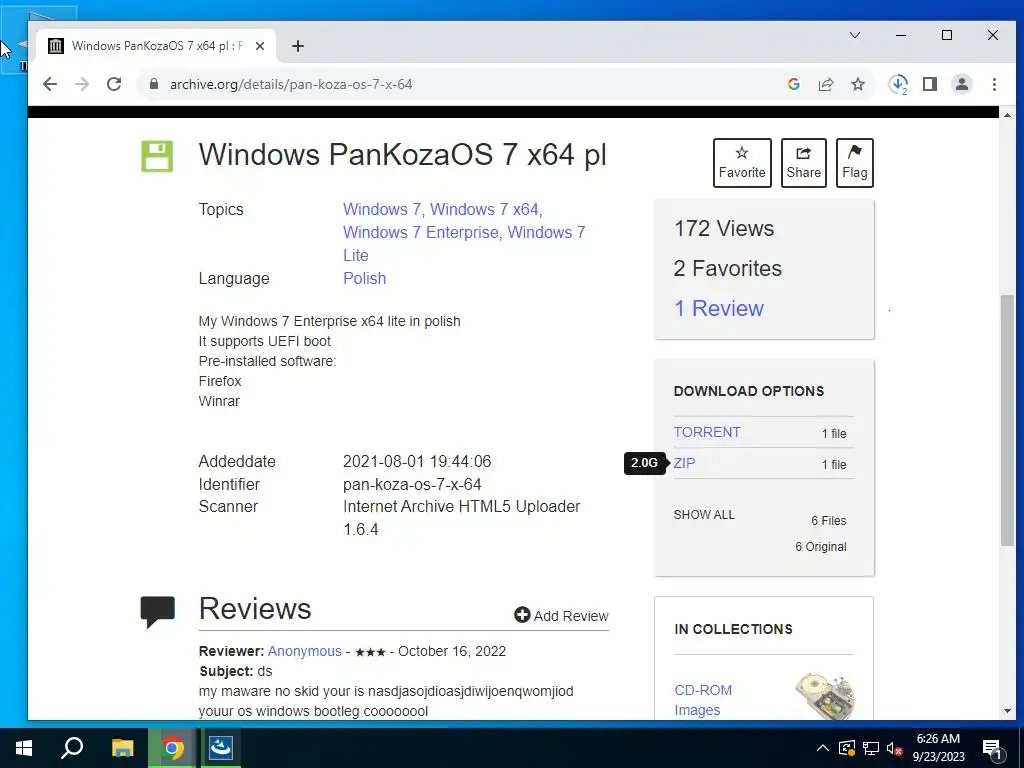
Task: Click the scroll up arrow
Action: pyautogui.click(x=1007, y=115)
